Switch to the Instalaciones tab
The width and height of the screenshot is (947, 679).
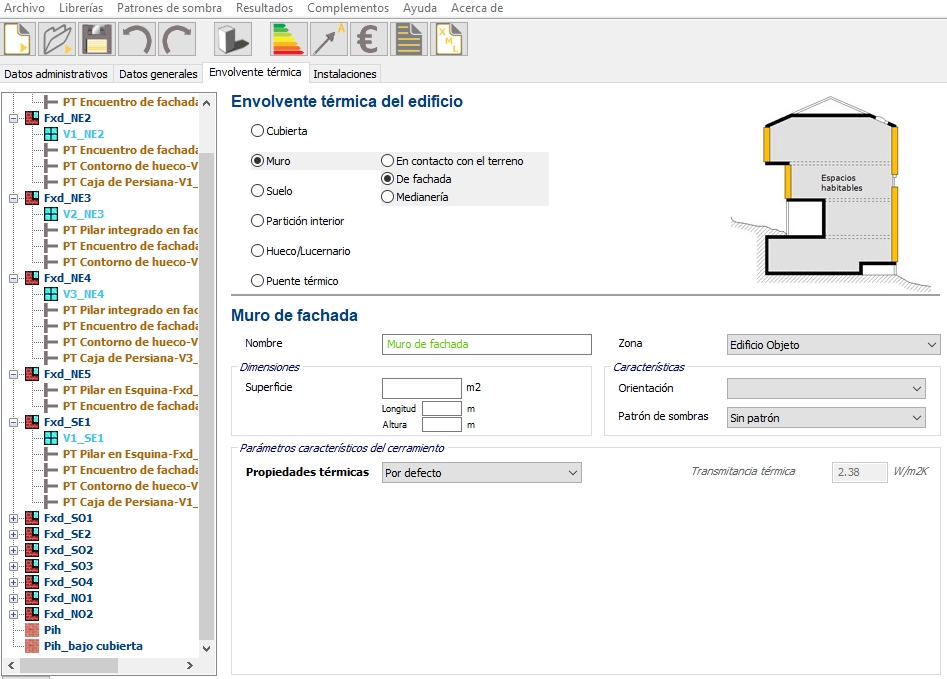click(x=345, y=74)
